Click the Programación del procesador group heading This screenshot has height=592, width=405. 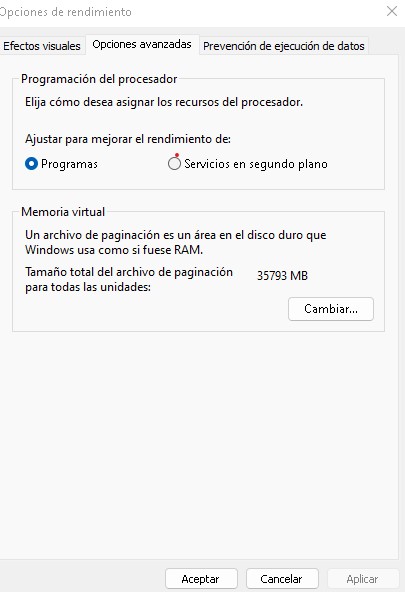(99, 79)
